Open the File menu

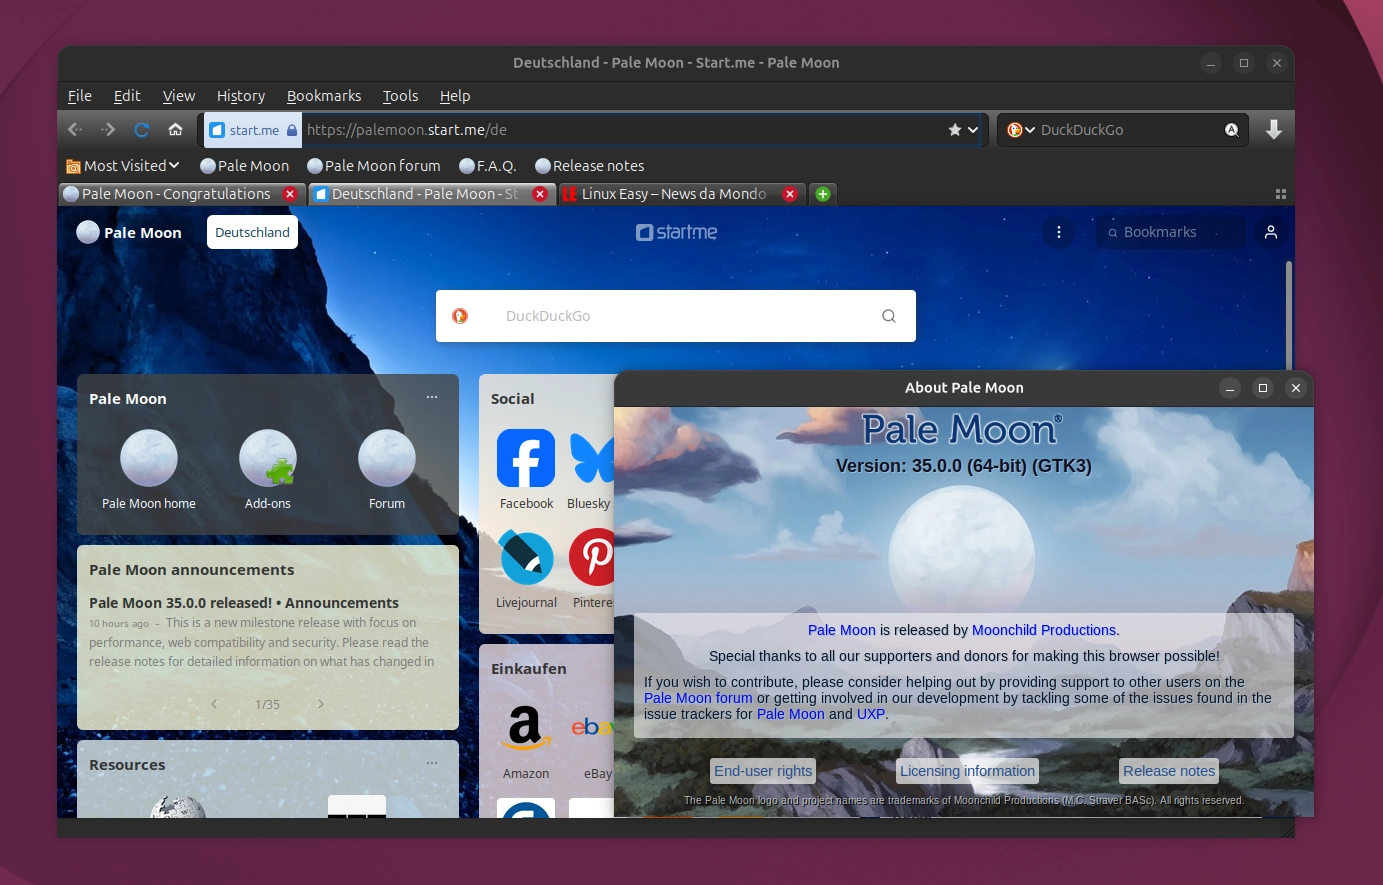point(80,96)
